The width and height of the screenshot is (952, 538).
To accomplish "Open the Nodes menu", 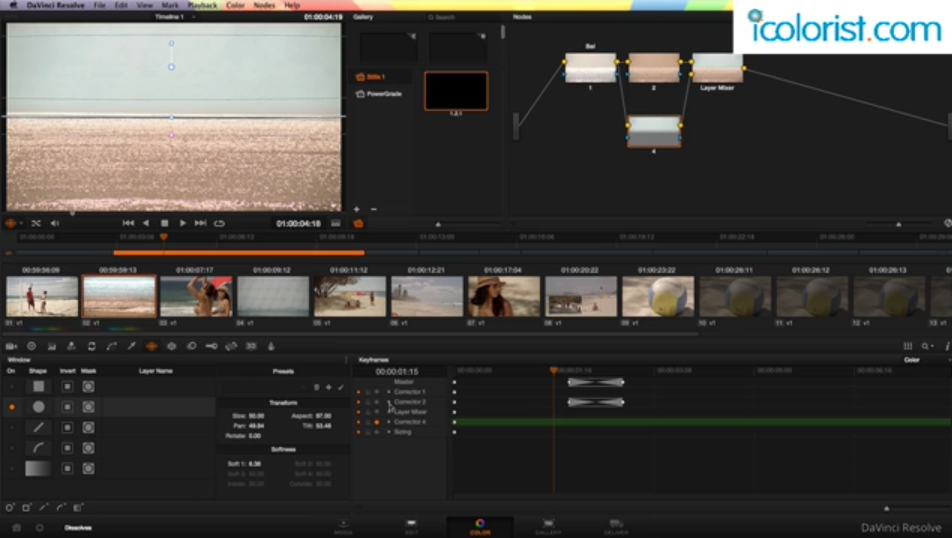I will [264, 5].
